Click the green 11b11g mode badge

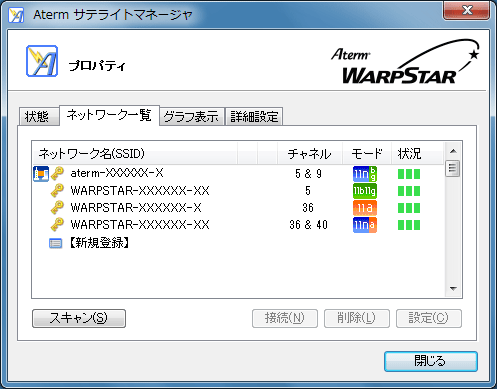tap(365, 191)
